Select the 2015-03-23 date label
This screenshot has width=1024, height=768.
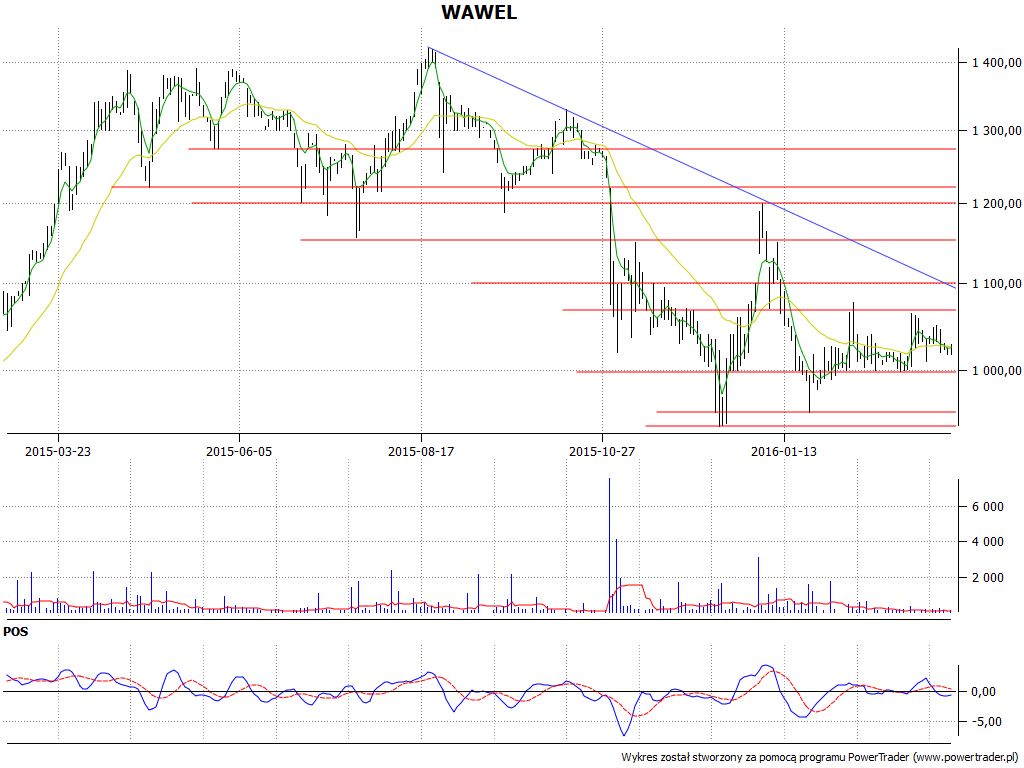coord(57,451)
